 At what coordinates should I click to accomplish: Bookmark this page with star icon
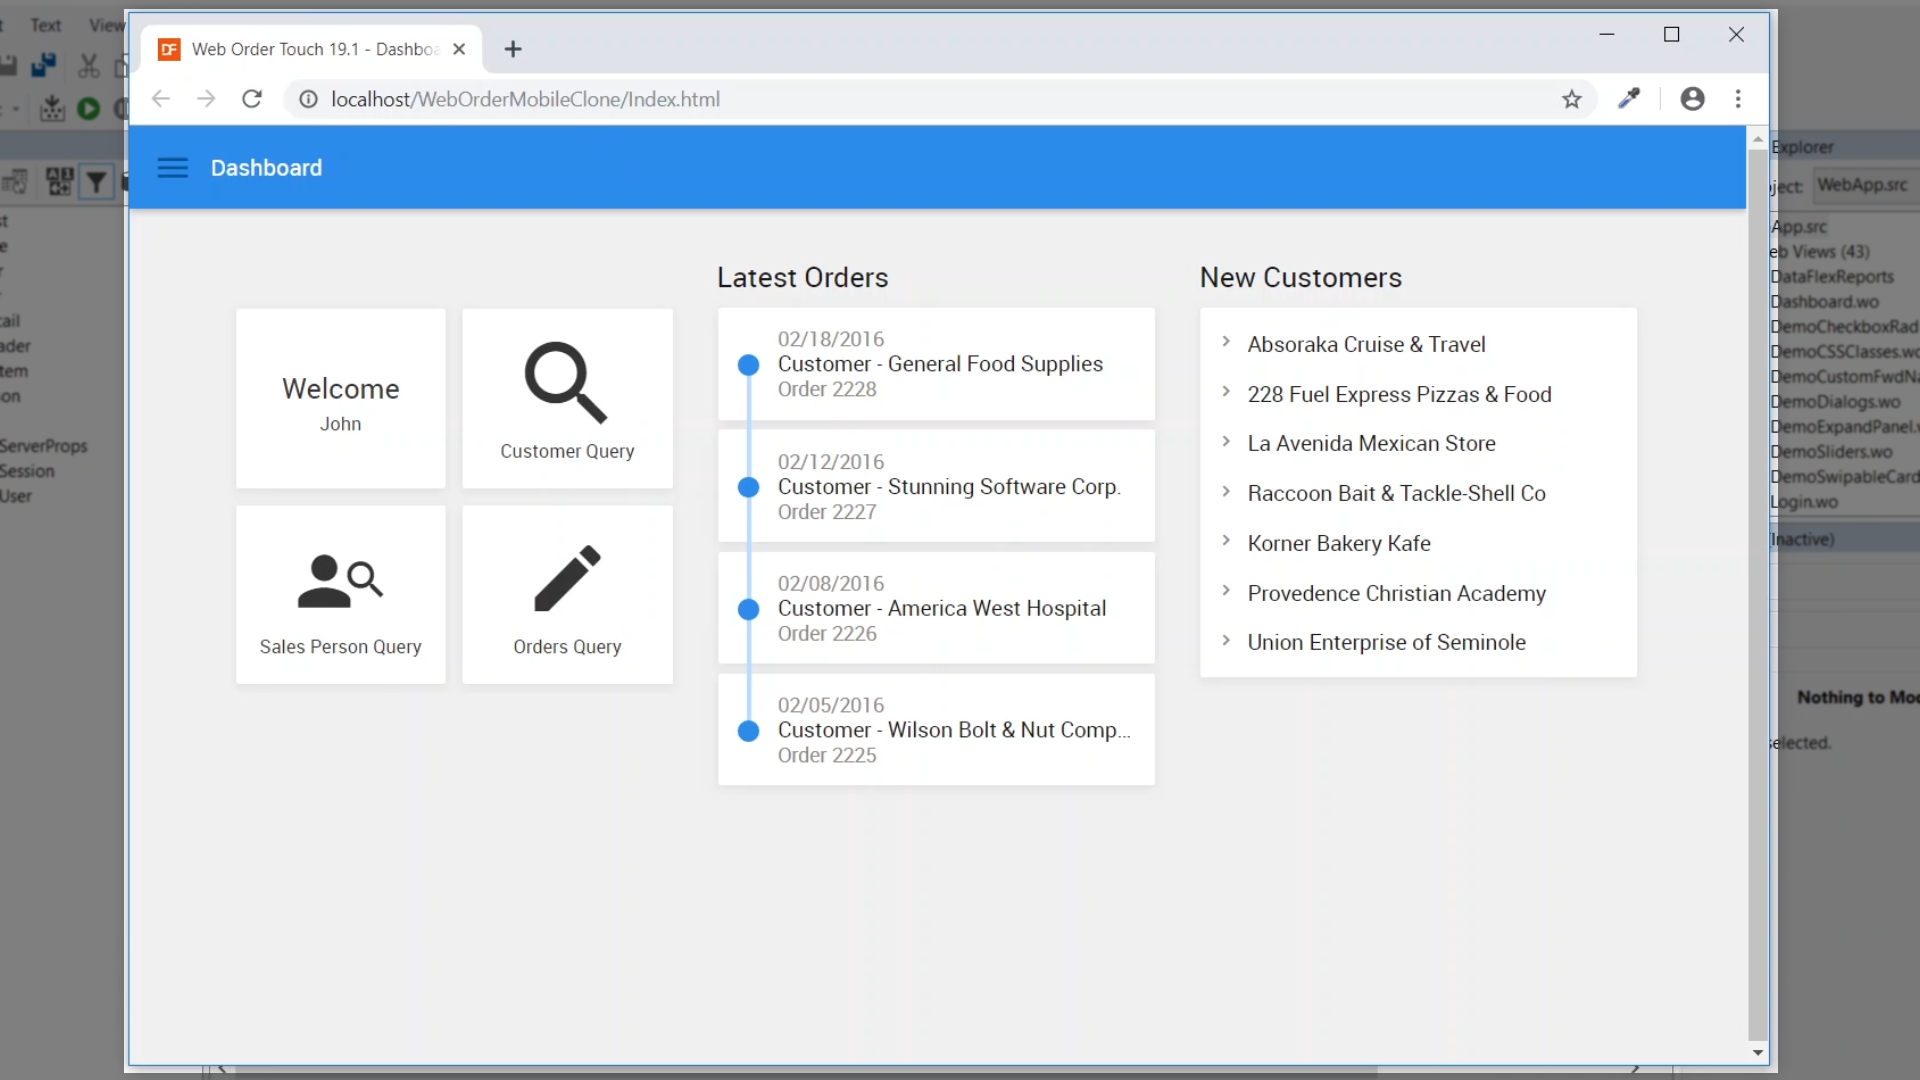[1572, 99]
